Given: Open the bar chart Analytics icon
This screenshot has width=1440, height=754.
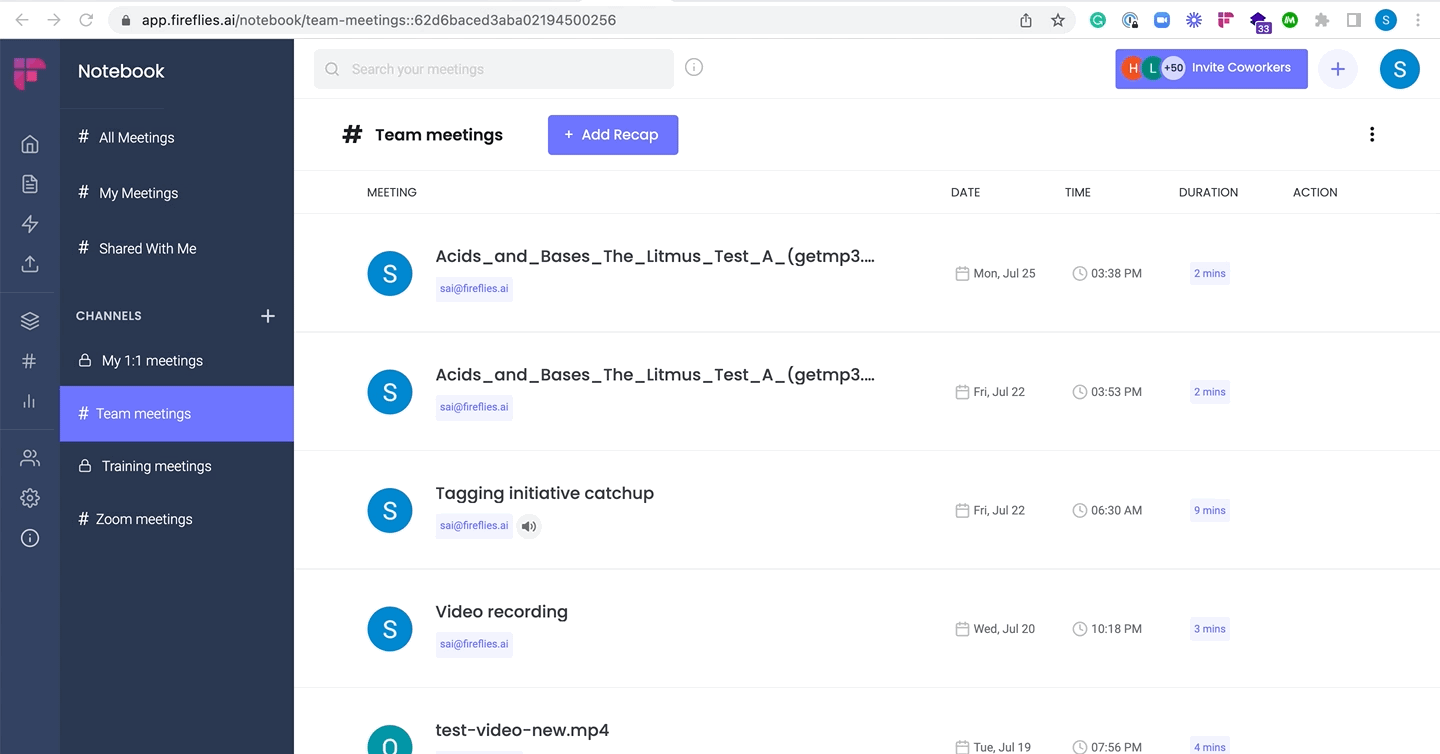Looking at the screenshot, I should tap(30, 401).
